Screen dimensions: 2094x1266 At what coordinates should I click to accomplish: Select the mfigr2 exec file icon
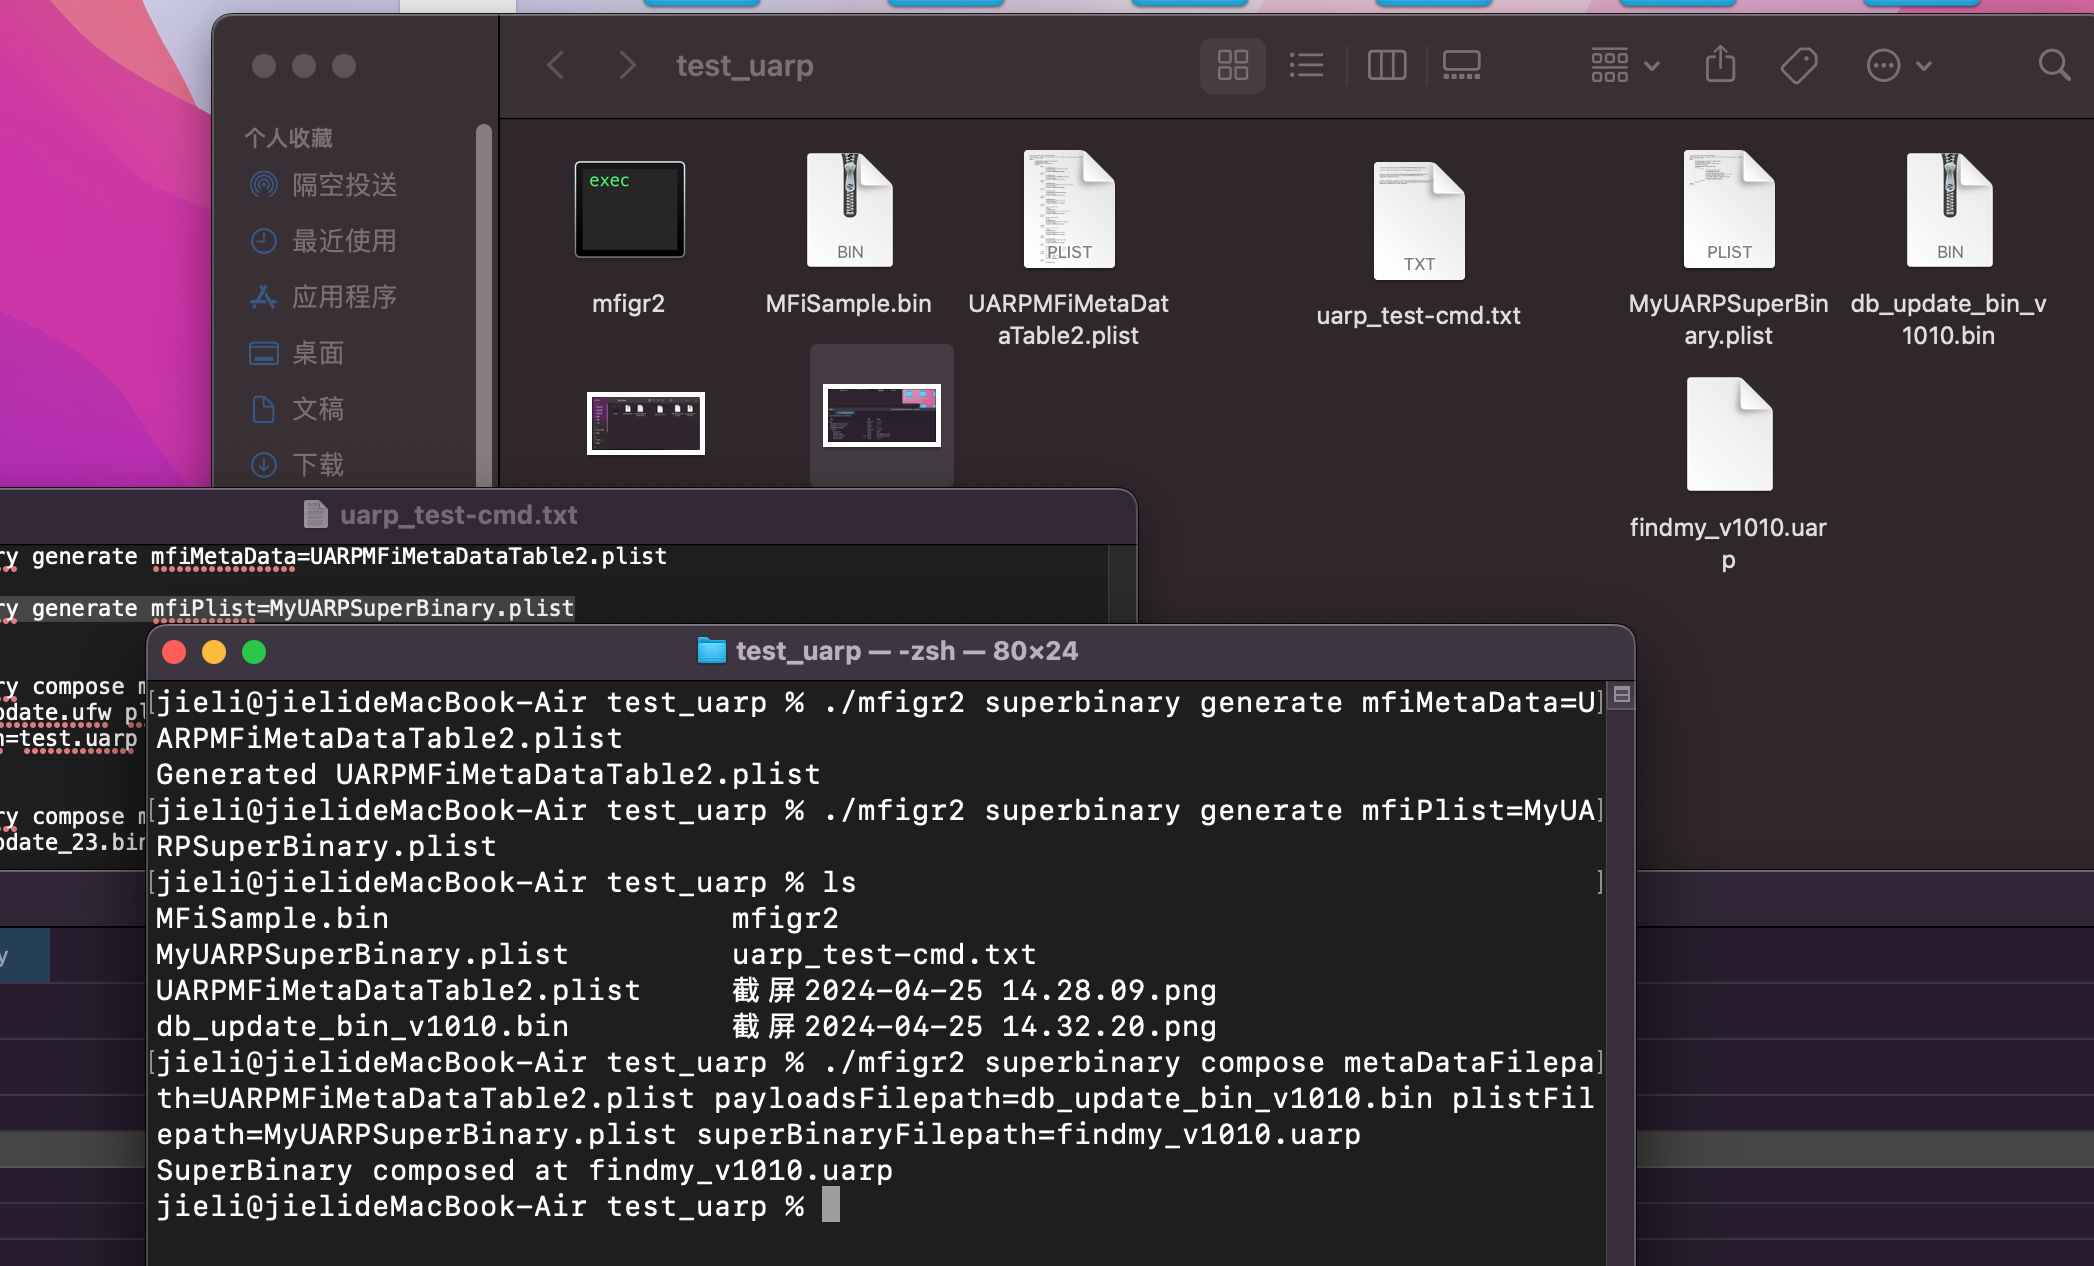pyautogui.click(x=629, y=209)
